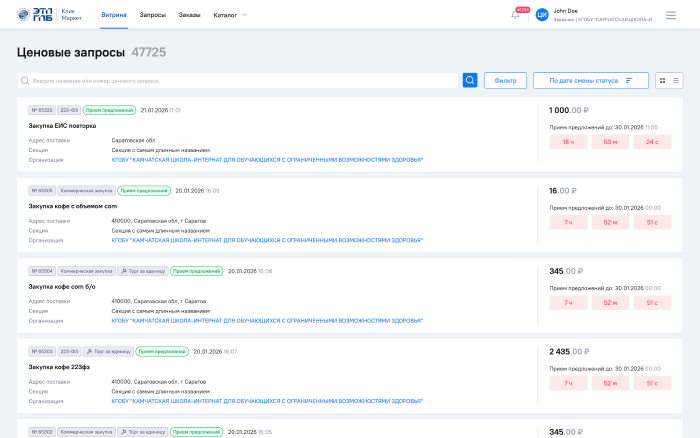
Task: Click in the price request search field
Action: (x=240, y=80)
